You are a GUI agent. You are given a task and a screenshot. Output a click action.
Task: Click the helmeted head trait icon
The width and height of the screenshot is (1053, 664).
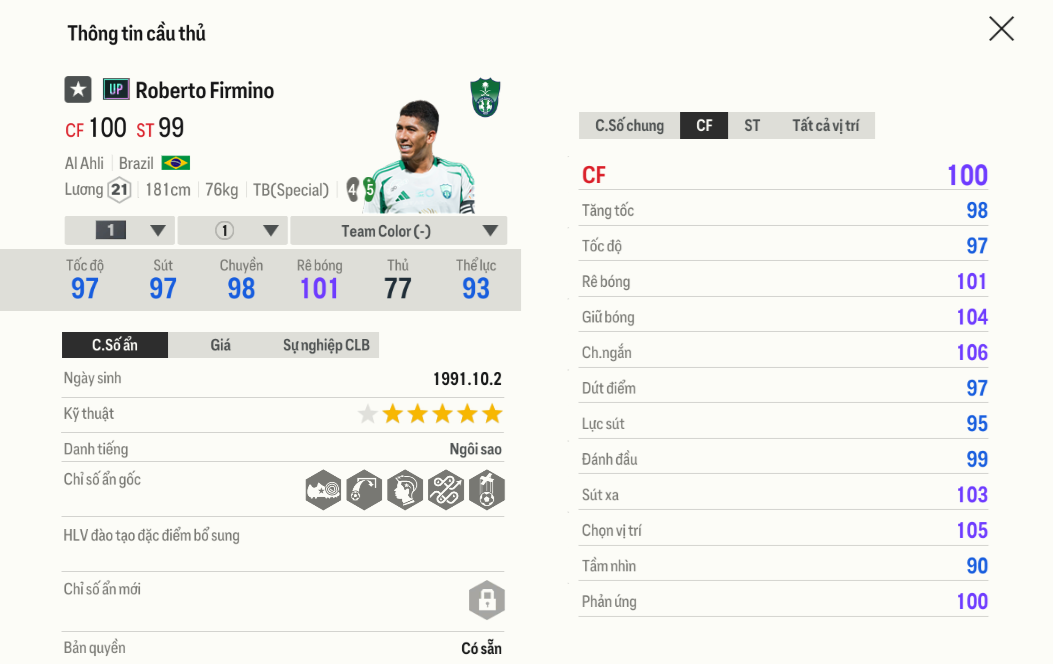pos(405,490)
